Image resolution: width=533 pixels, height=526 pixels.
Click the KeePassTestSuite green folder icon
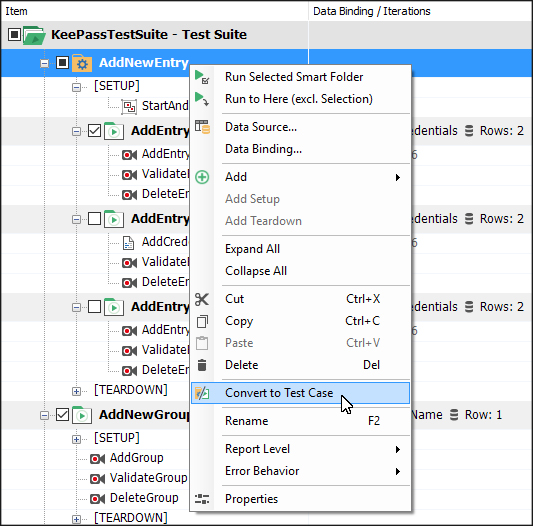[x=34, y=35]
